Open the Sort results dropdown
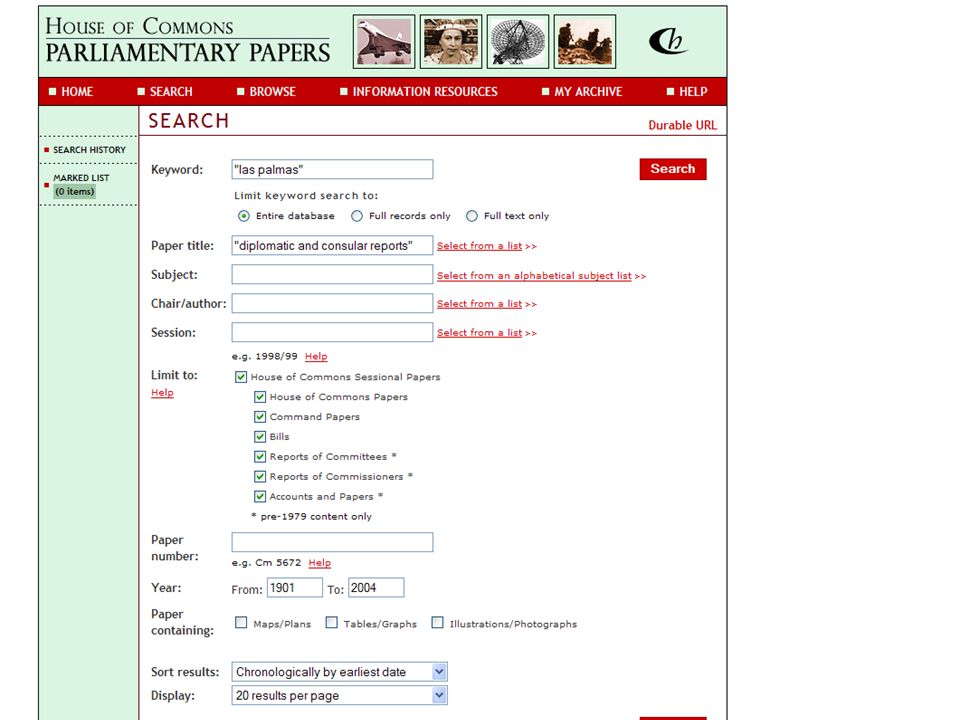This screenshot has width=960, height=720. coord(340,672)
